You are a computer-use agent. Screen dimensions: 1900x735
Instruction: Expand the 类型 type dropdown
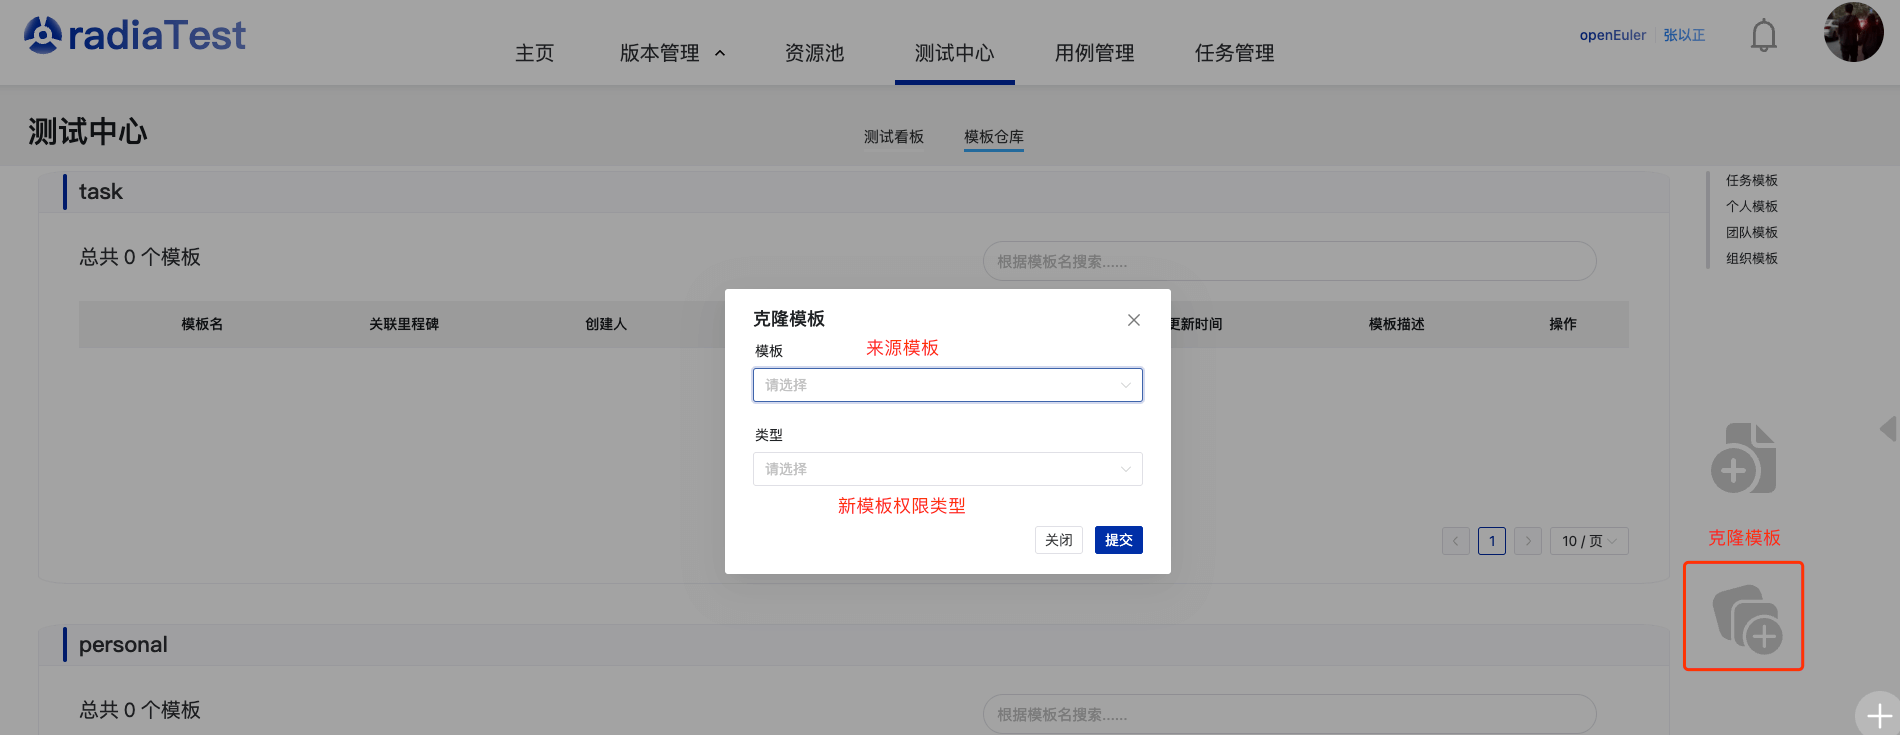click(x=947, y=469)
